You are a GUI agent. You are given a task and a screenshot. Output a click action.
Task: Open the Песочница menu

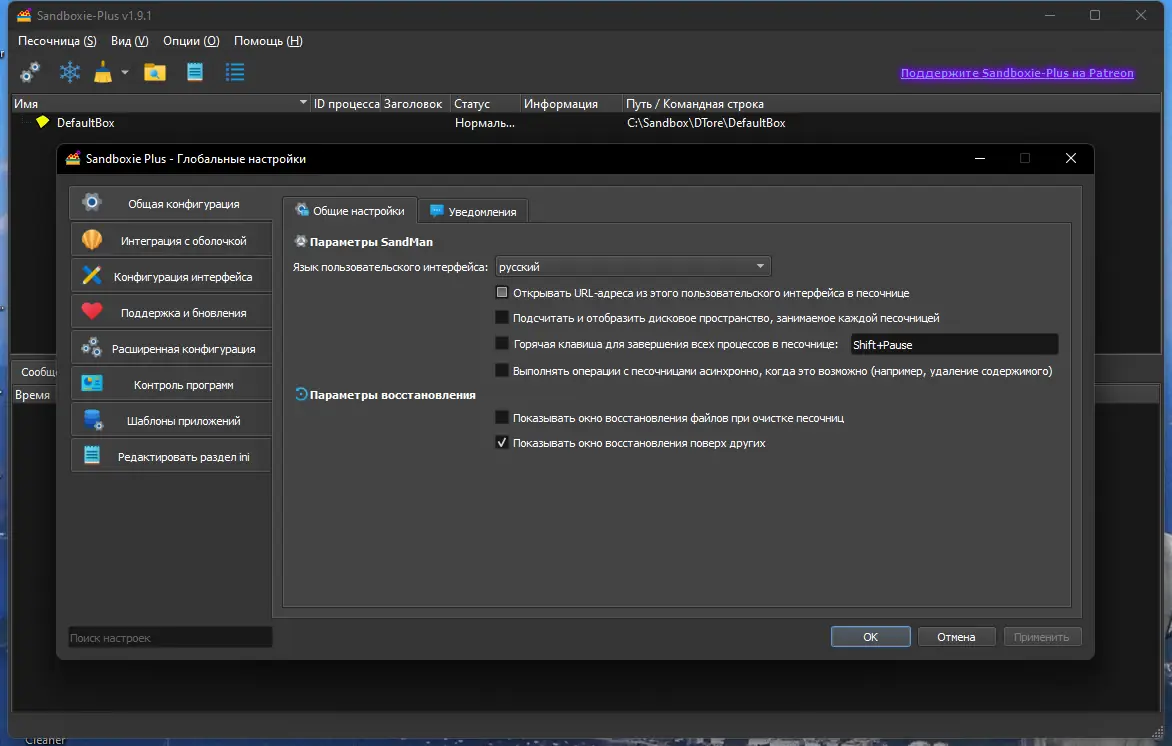pos(58,41)
